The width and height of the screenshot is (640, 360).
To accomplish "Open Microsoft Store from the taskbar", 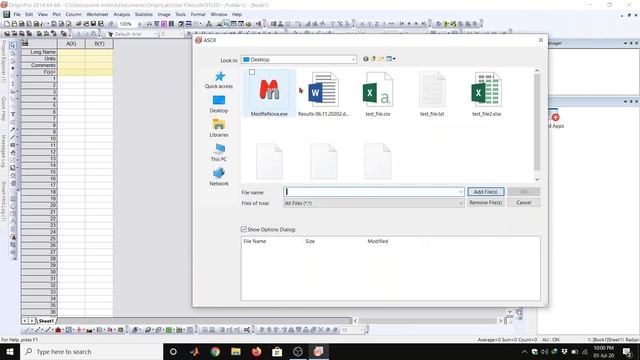I will 277,351.
